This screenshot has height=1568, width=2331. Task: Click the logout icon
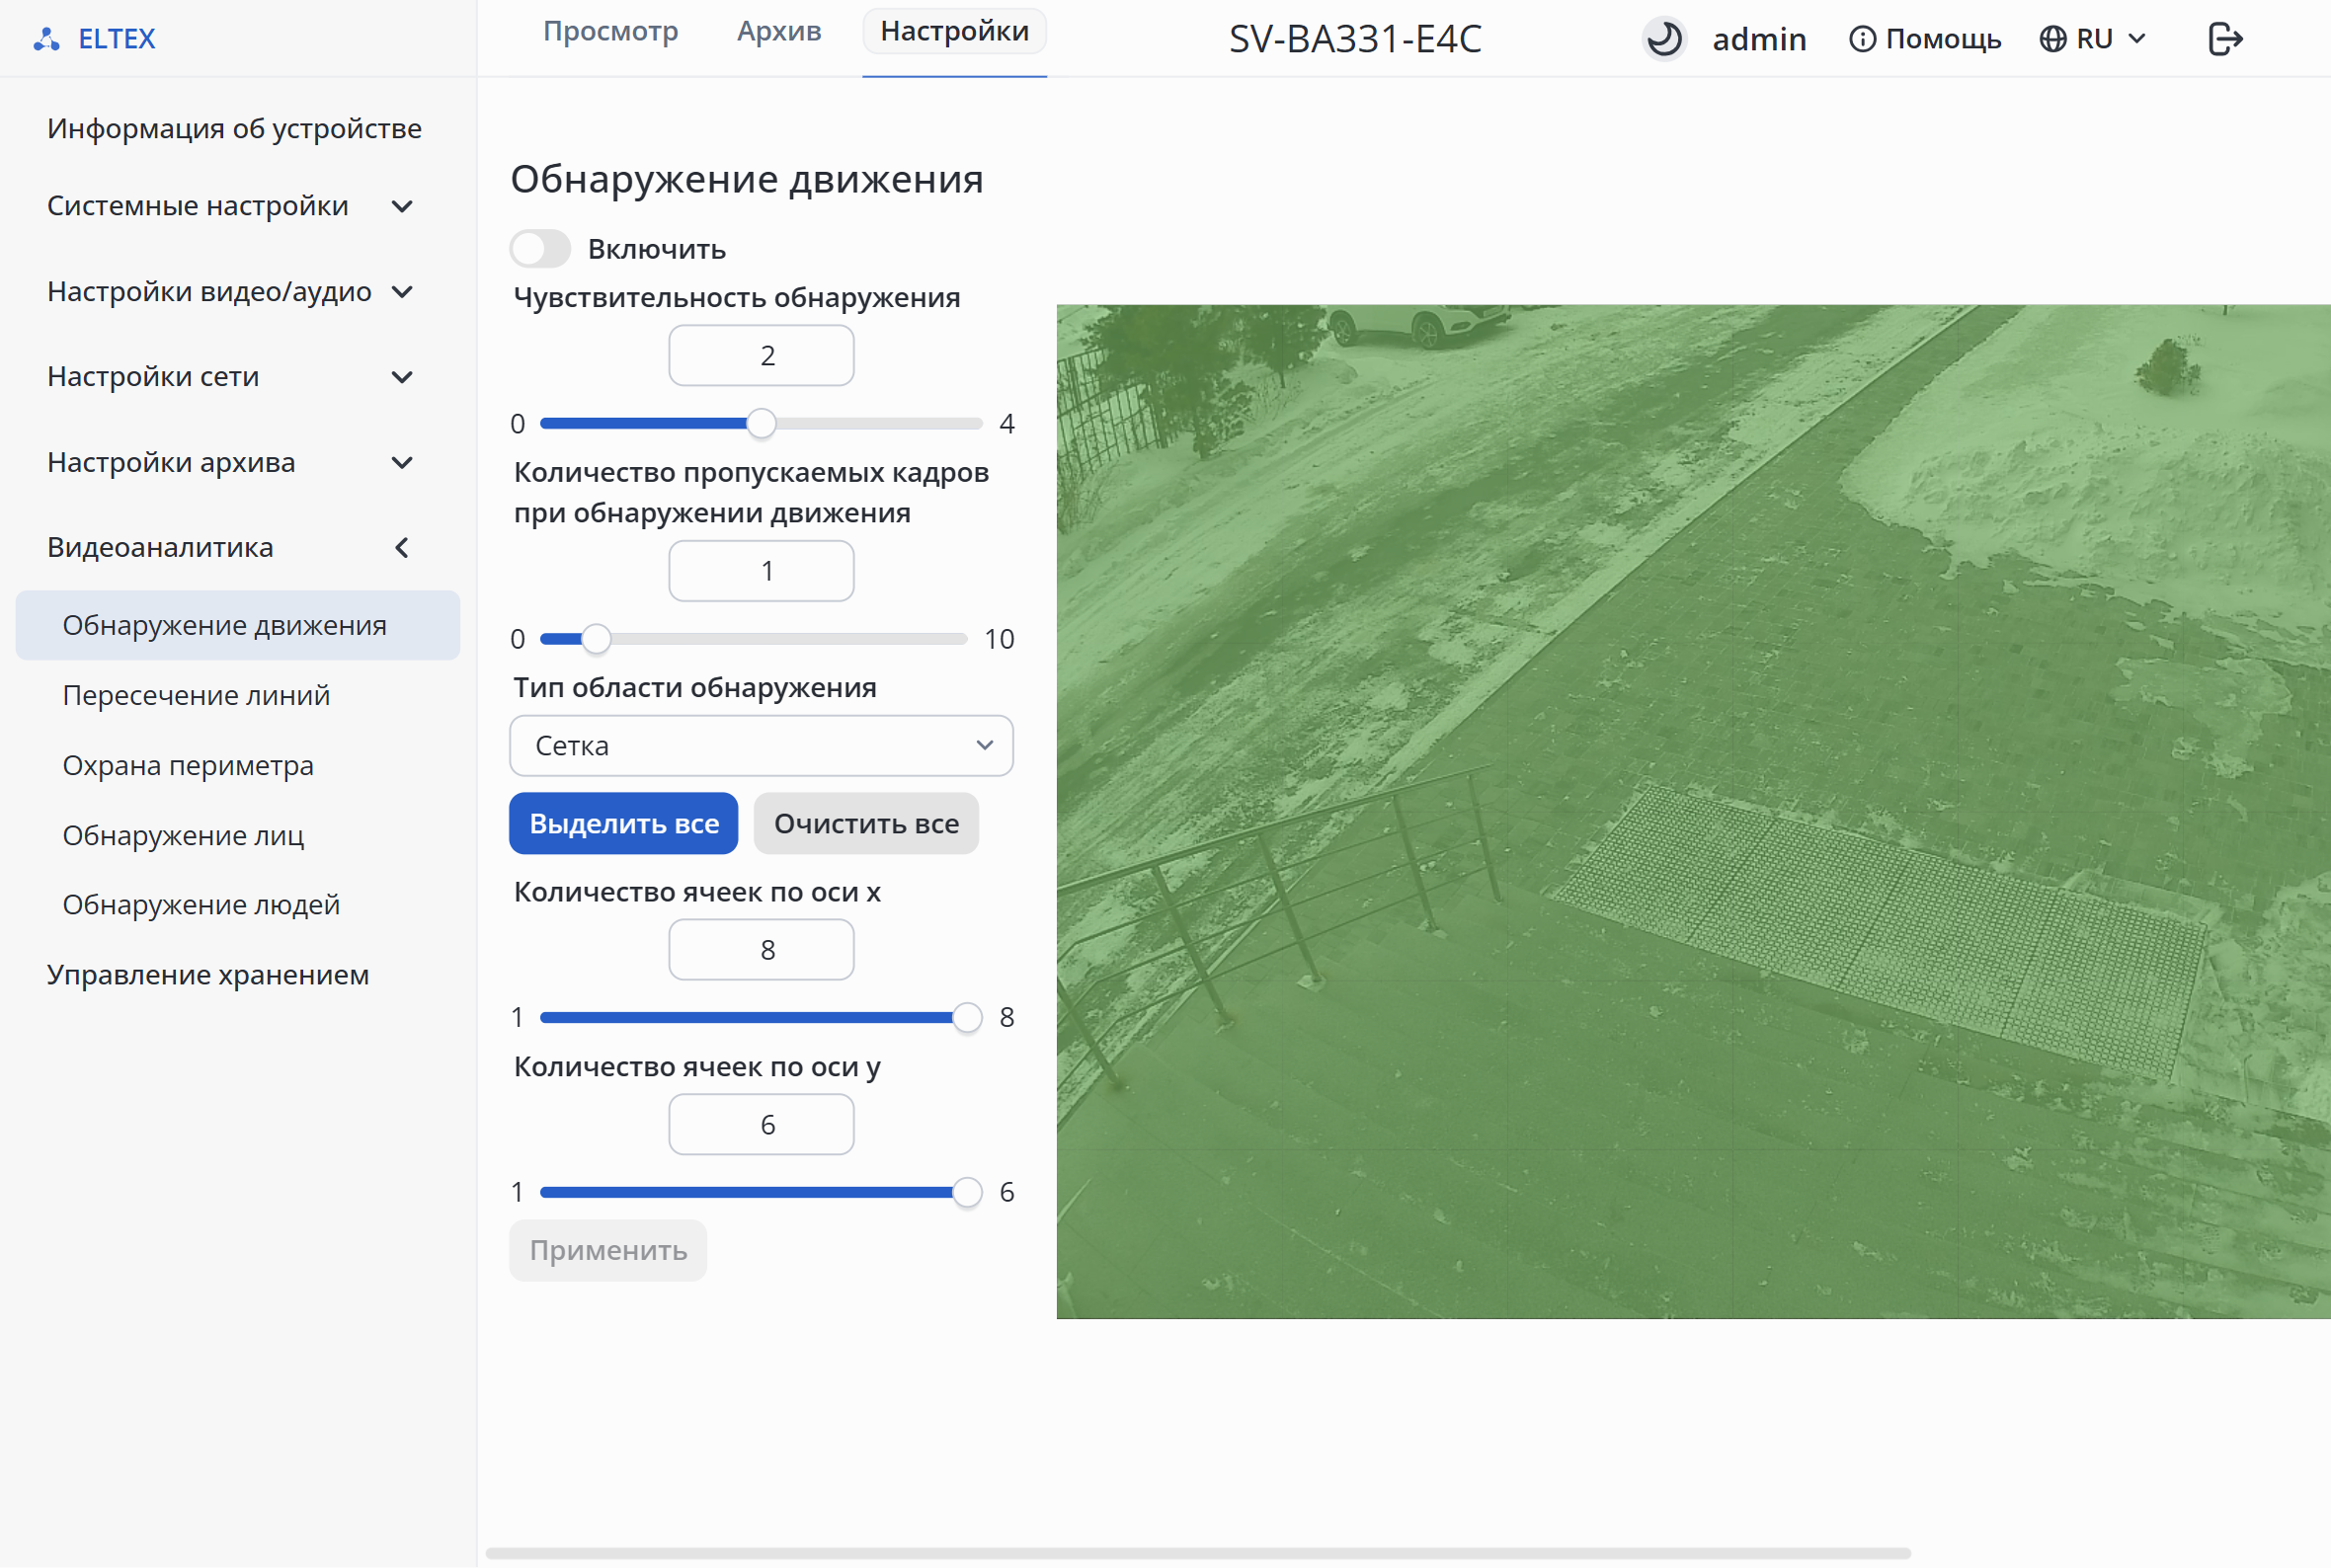coord(2225,39)
